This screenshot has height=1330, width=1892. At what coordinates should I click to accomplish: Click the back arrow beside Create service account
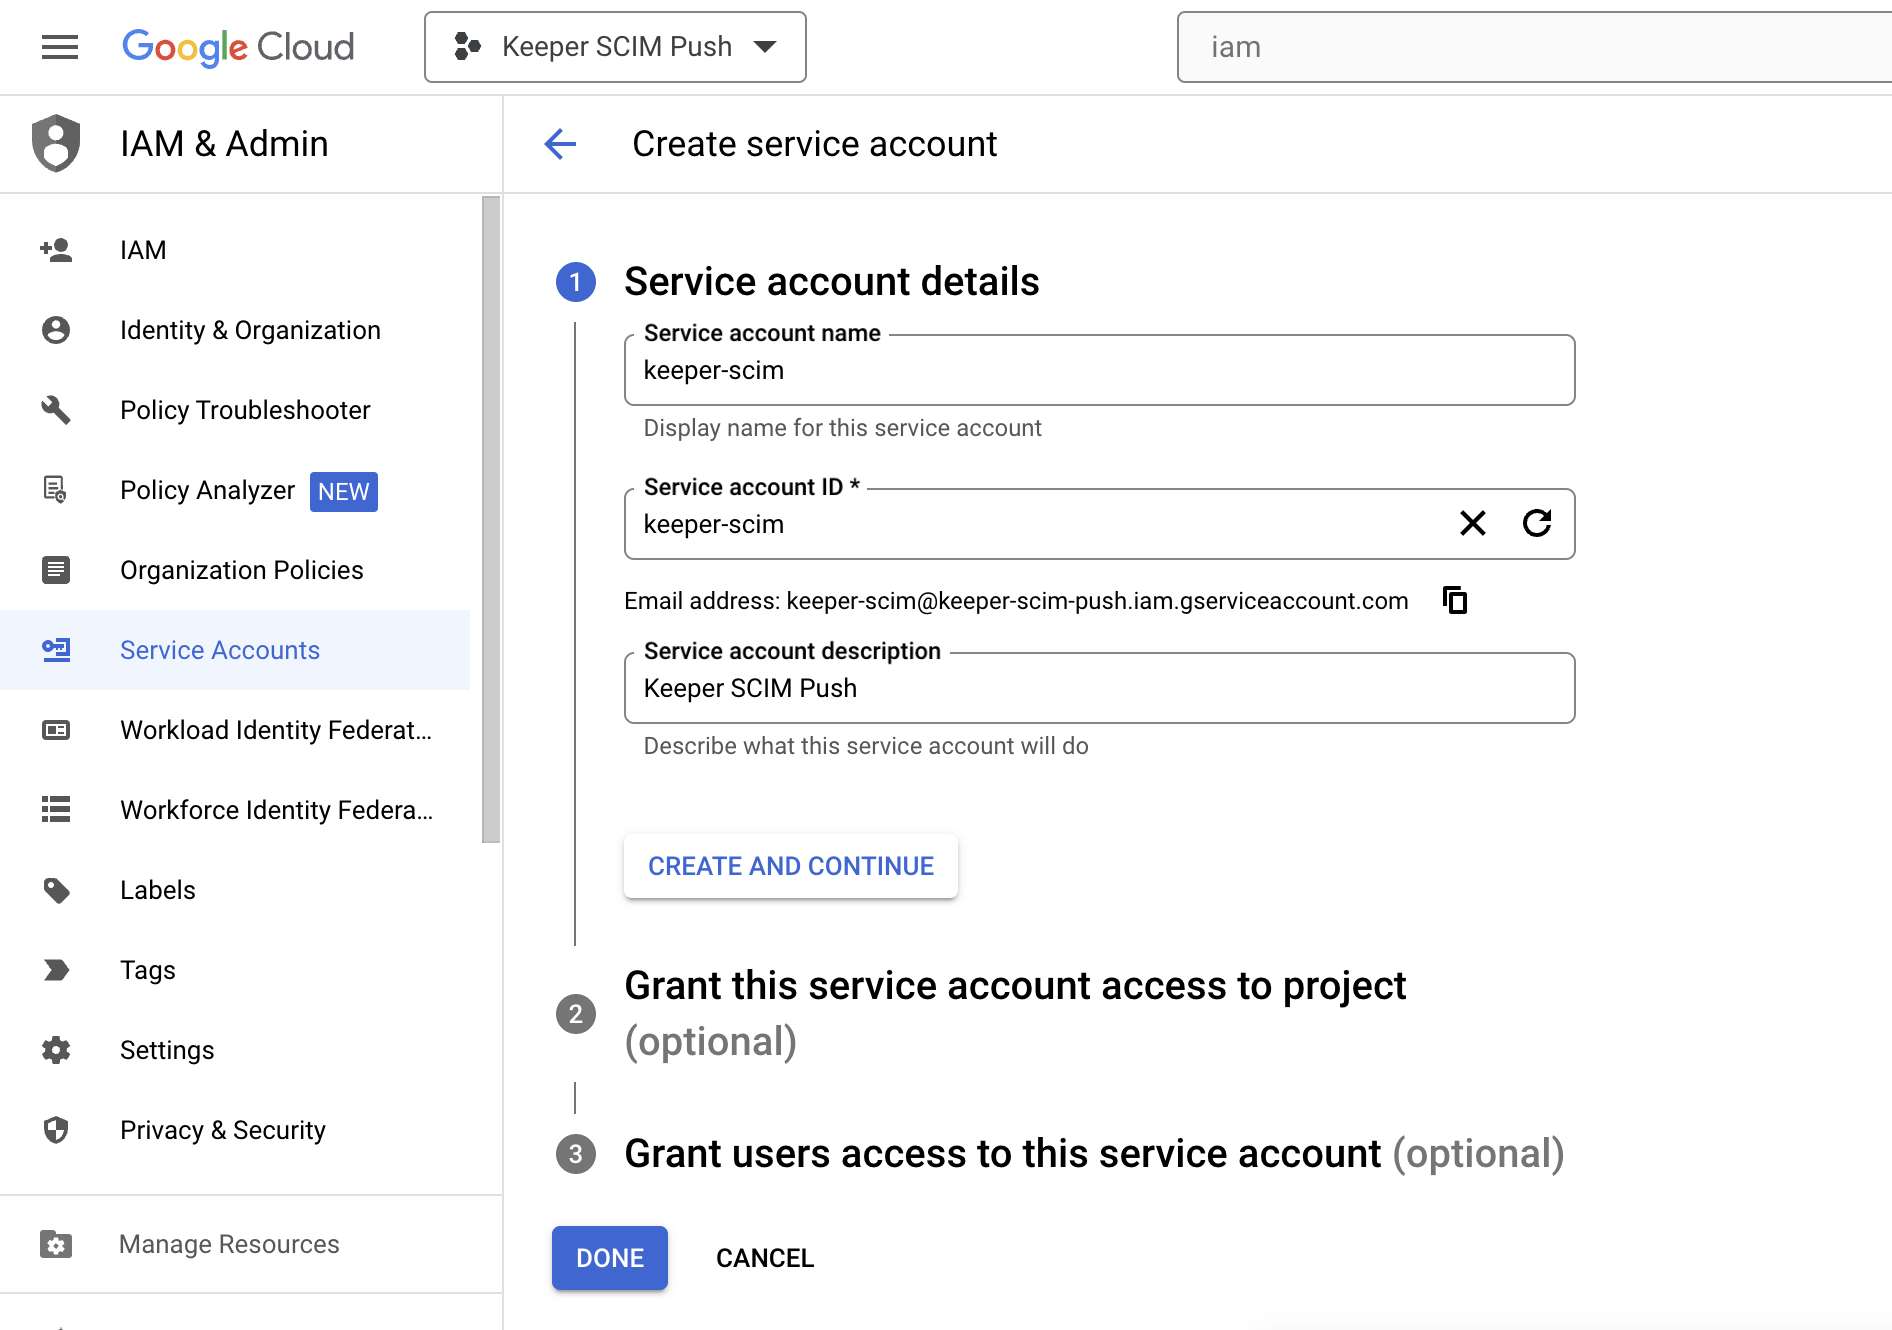click(x=560, y=144)
